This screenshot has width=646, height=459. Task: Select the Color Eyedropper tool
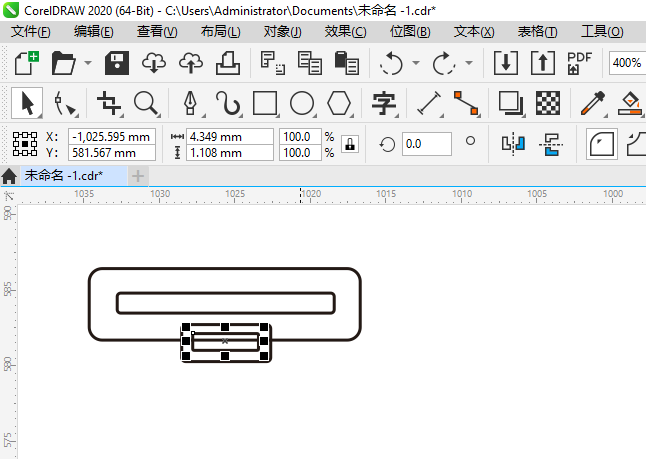(x=592, y=103)
